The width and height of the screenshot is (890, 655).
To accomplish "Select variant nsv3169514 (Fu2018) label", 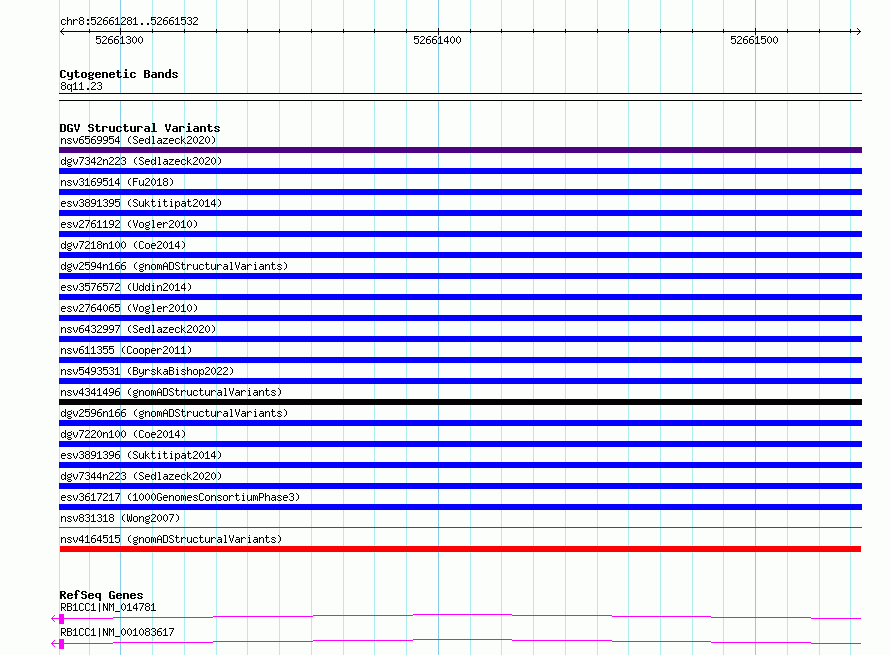I will coord(117,182).
